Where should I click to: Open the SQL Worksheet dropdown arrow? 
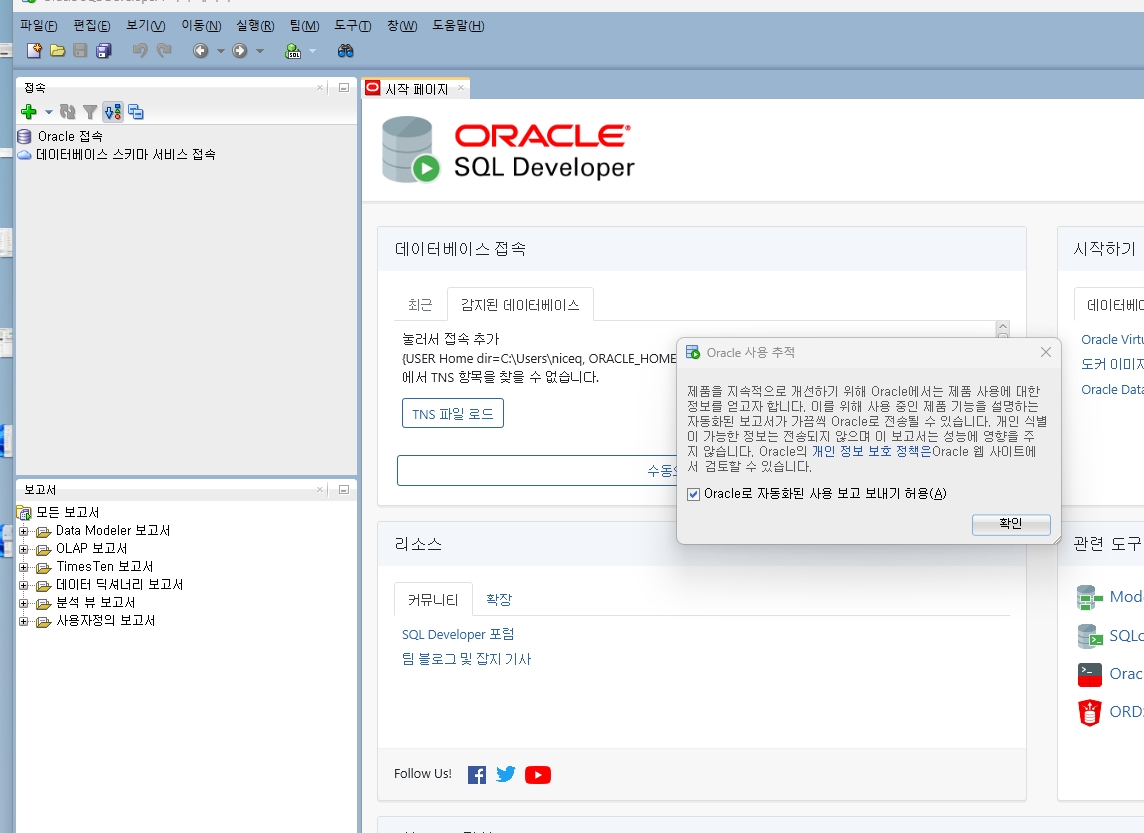click(x=312, y=51)
